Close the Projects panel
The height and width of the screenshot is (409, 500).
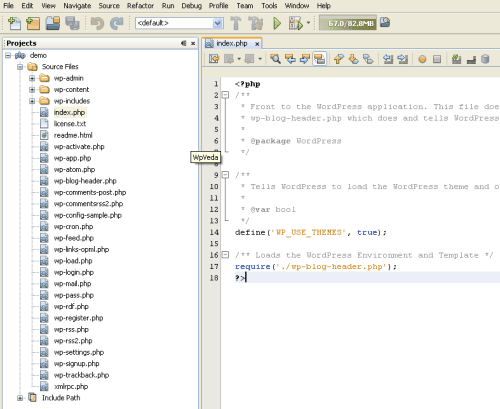point(193,43)
